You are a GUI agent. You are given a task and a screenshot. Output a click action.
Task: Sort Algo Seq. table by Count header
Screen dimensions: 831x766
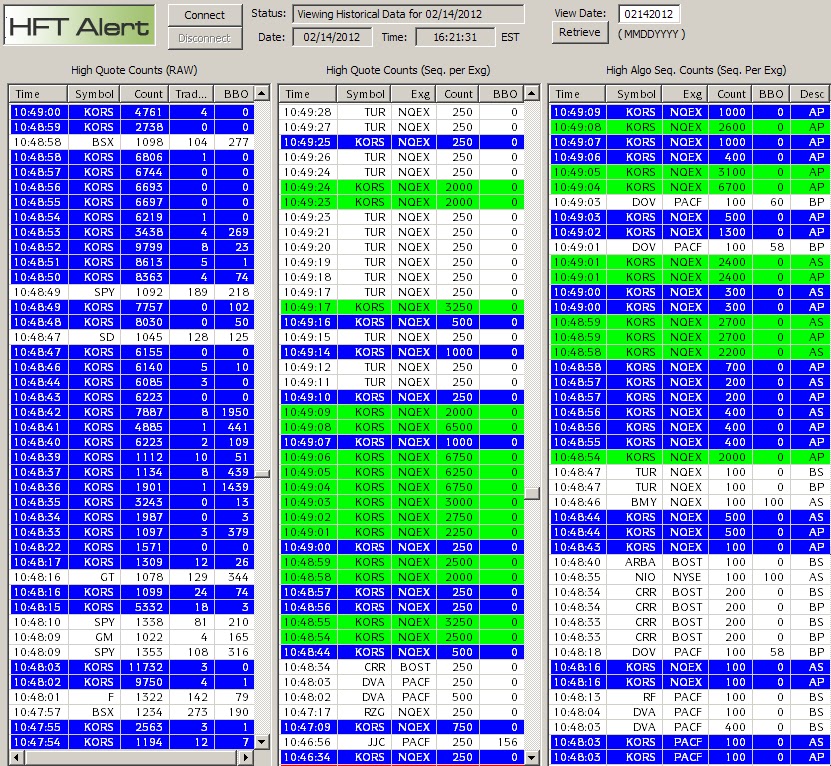[x=732, y=94]
